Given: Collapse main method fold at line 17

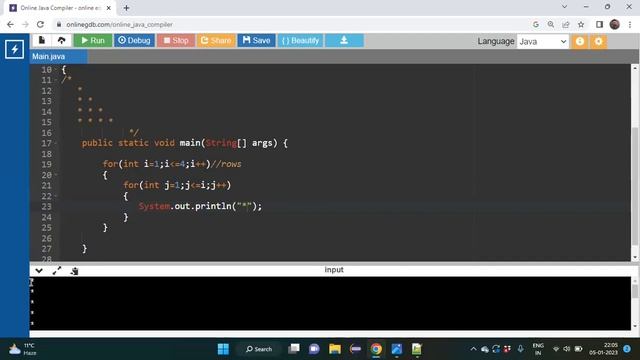Looking at the screenshot, I should [56, 143].
